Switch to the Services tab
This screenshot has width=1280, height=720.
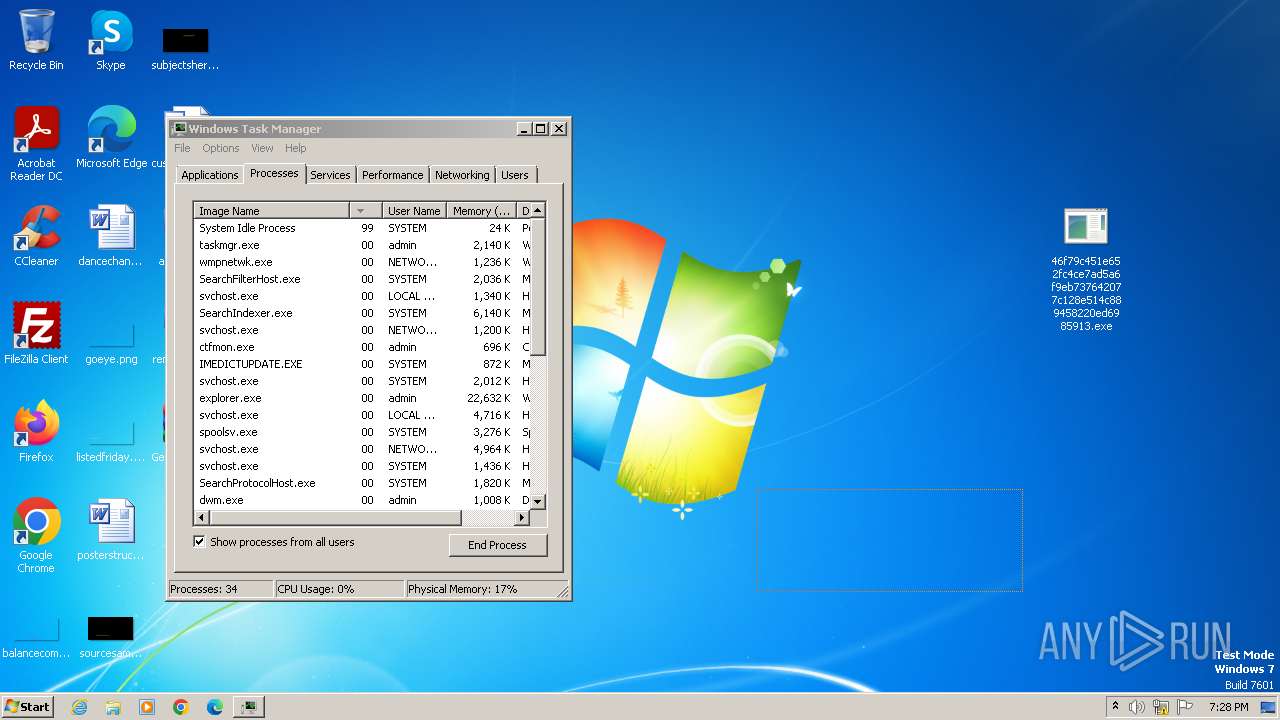330,175
